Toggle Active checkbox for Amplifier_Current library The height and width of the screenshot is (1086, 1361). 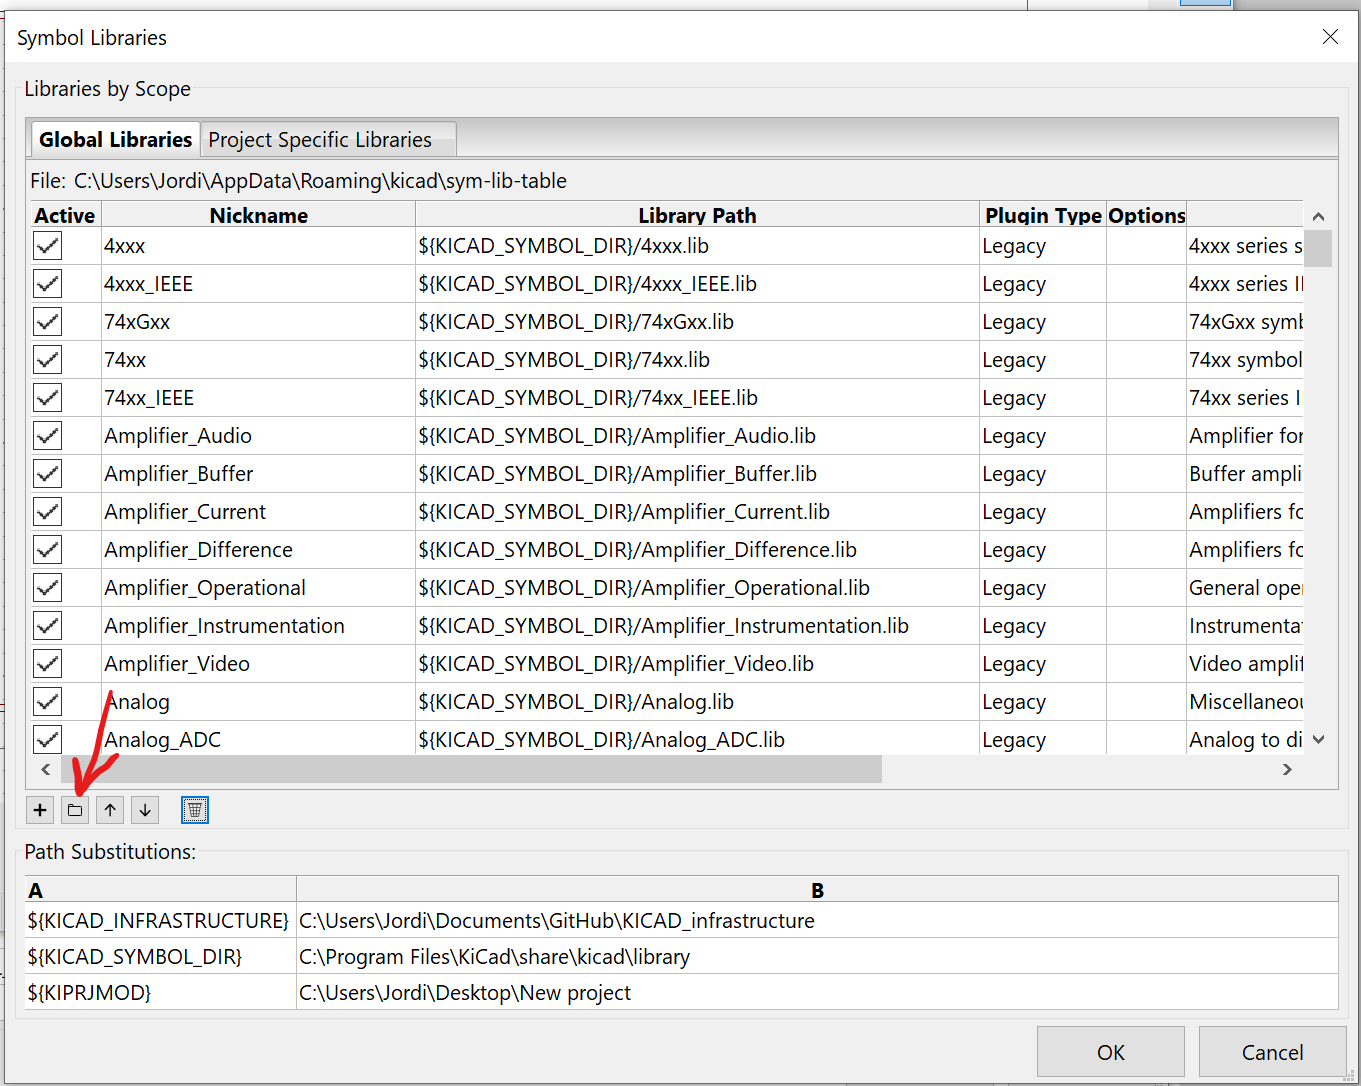point(47,512)
